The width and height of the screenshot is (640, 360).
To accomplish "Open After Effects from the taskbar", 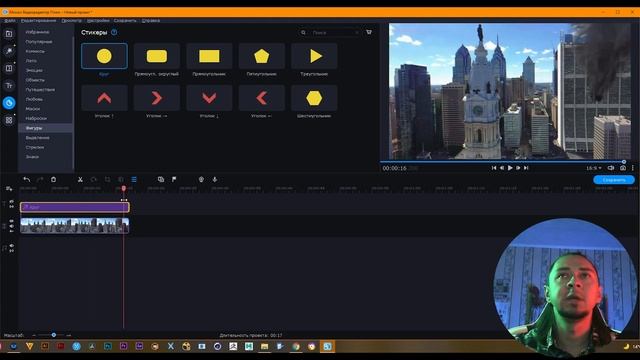I will pos(139,347).
